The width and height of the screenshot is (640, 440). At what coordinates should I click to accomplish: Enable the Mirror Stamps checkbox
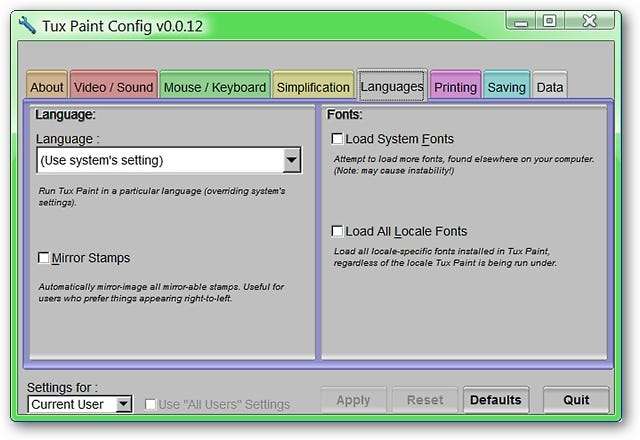point(43,258)
